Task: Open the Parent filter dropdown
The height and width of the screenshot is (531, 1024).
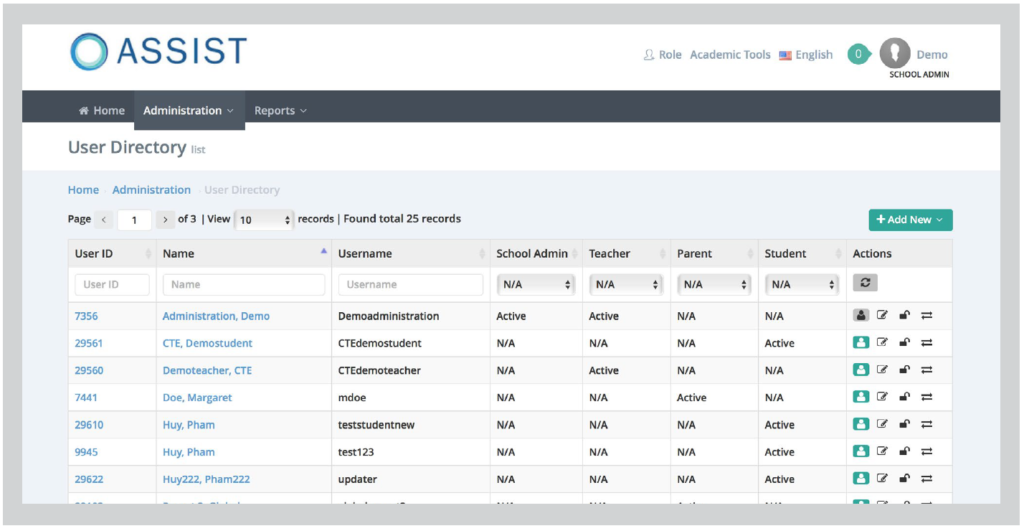Action: point(713,285)
